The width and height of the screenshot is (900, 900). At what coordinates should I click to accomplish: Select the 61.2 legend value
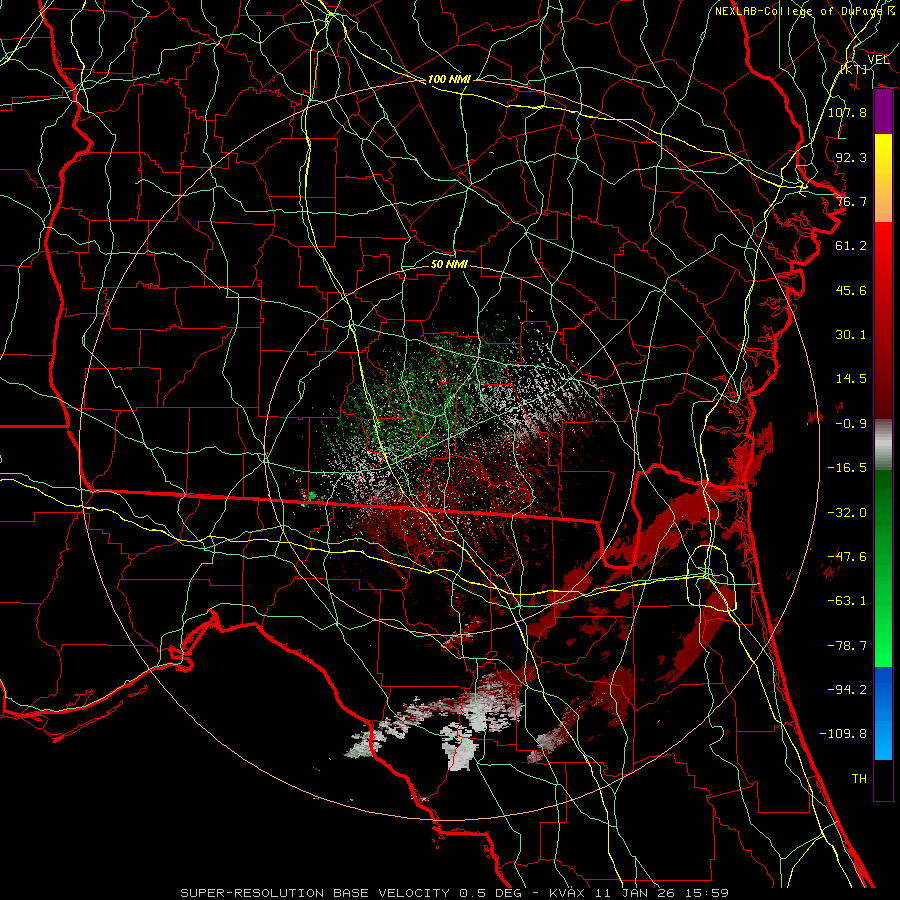pos(851,246)
